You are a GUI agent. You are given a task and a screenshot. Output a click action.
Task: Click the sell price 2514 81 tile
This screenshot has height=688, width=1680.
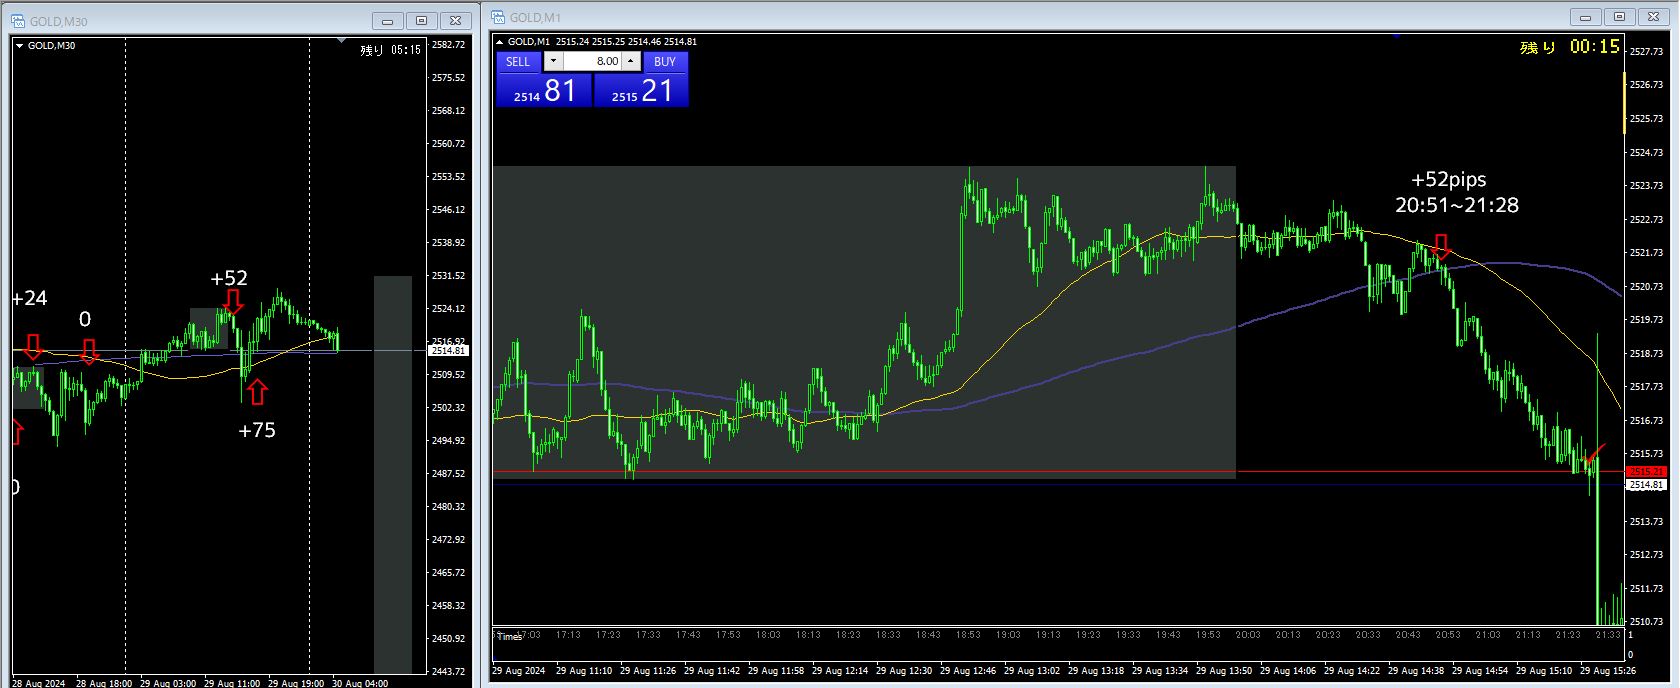point(544,90)
